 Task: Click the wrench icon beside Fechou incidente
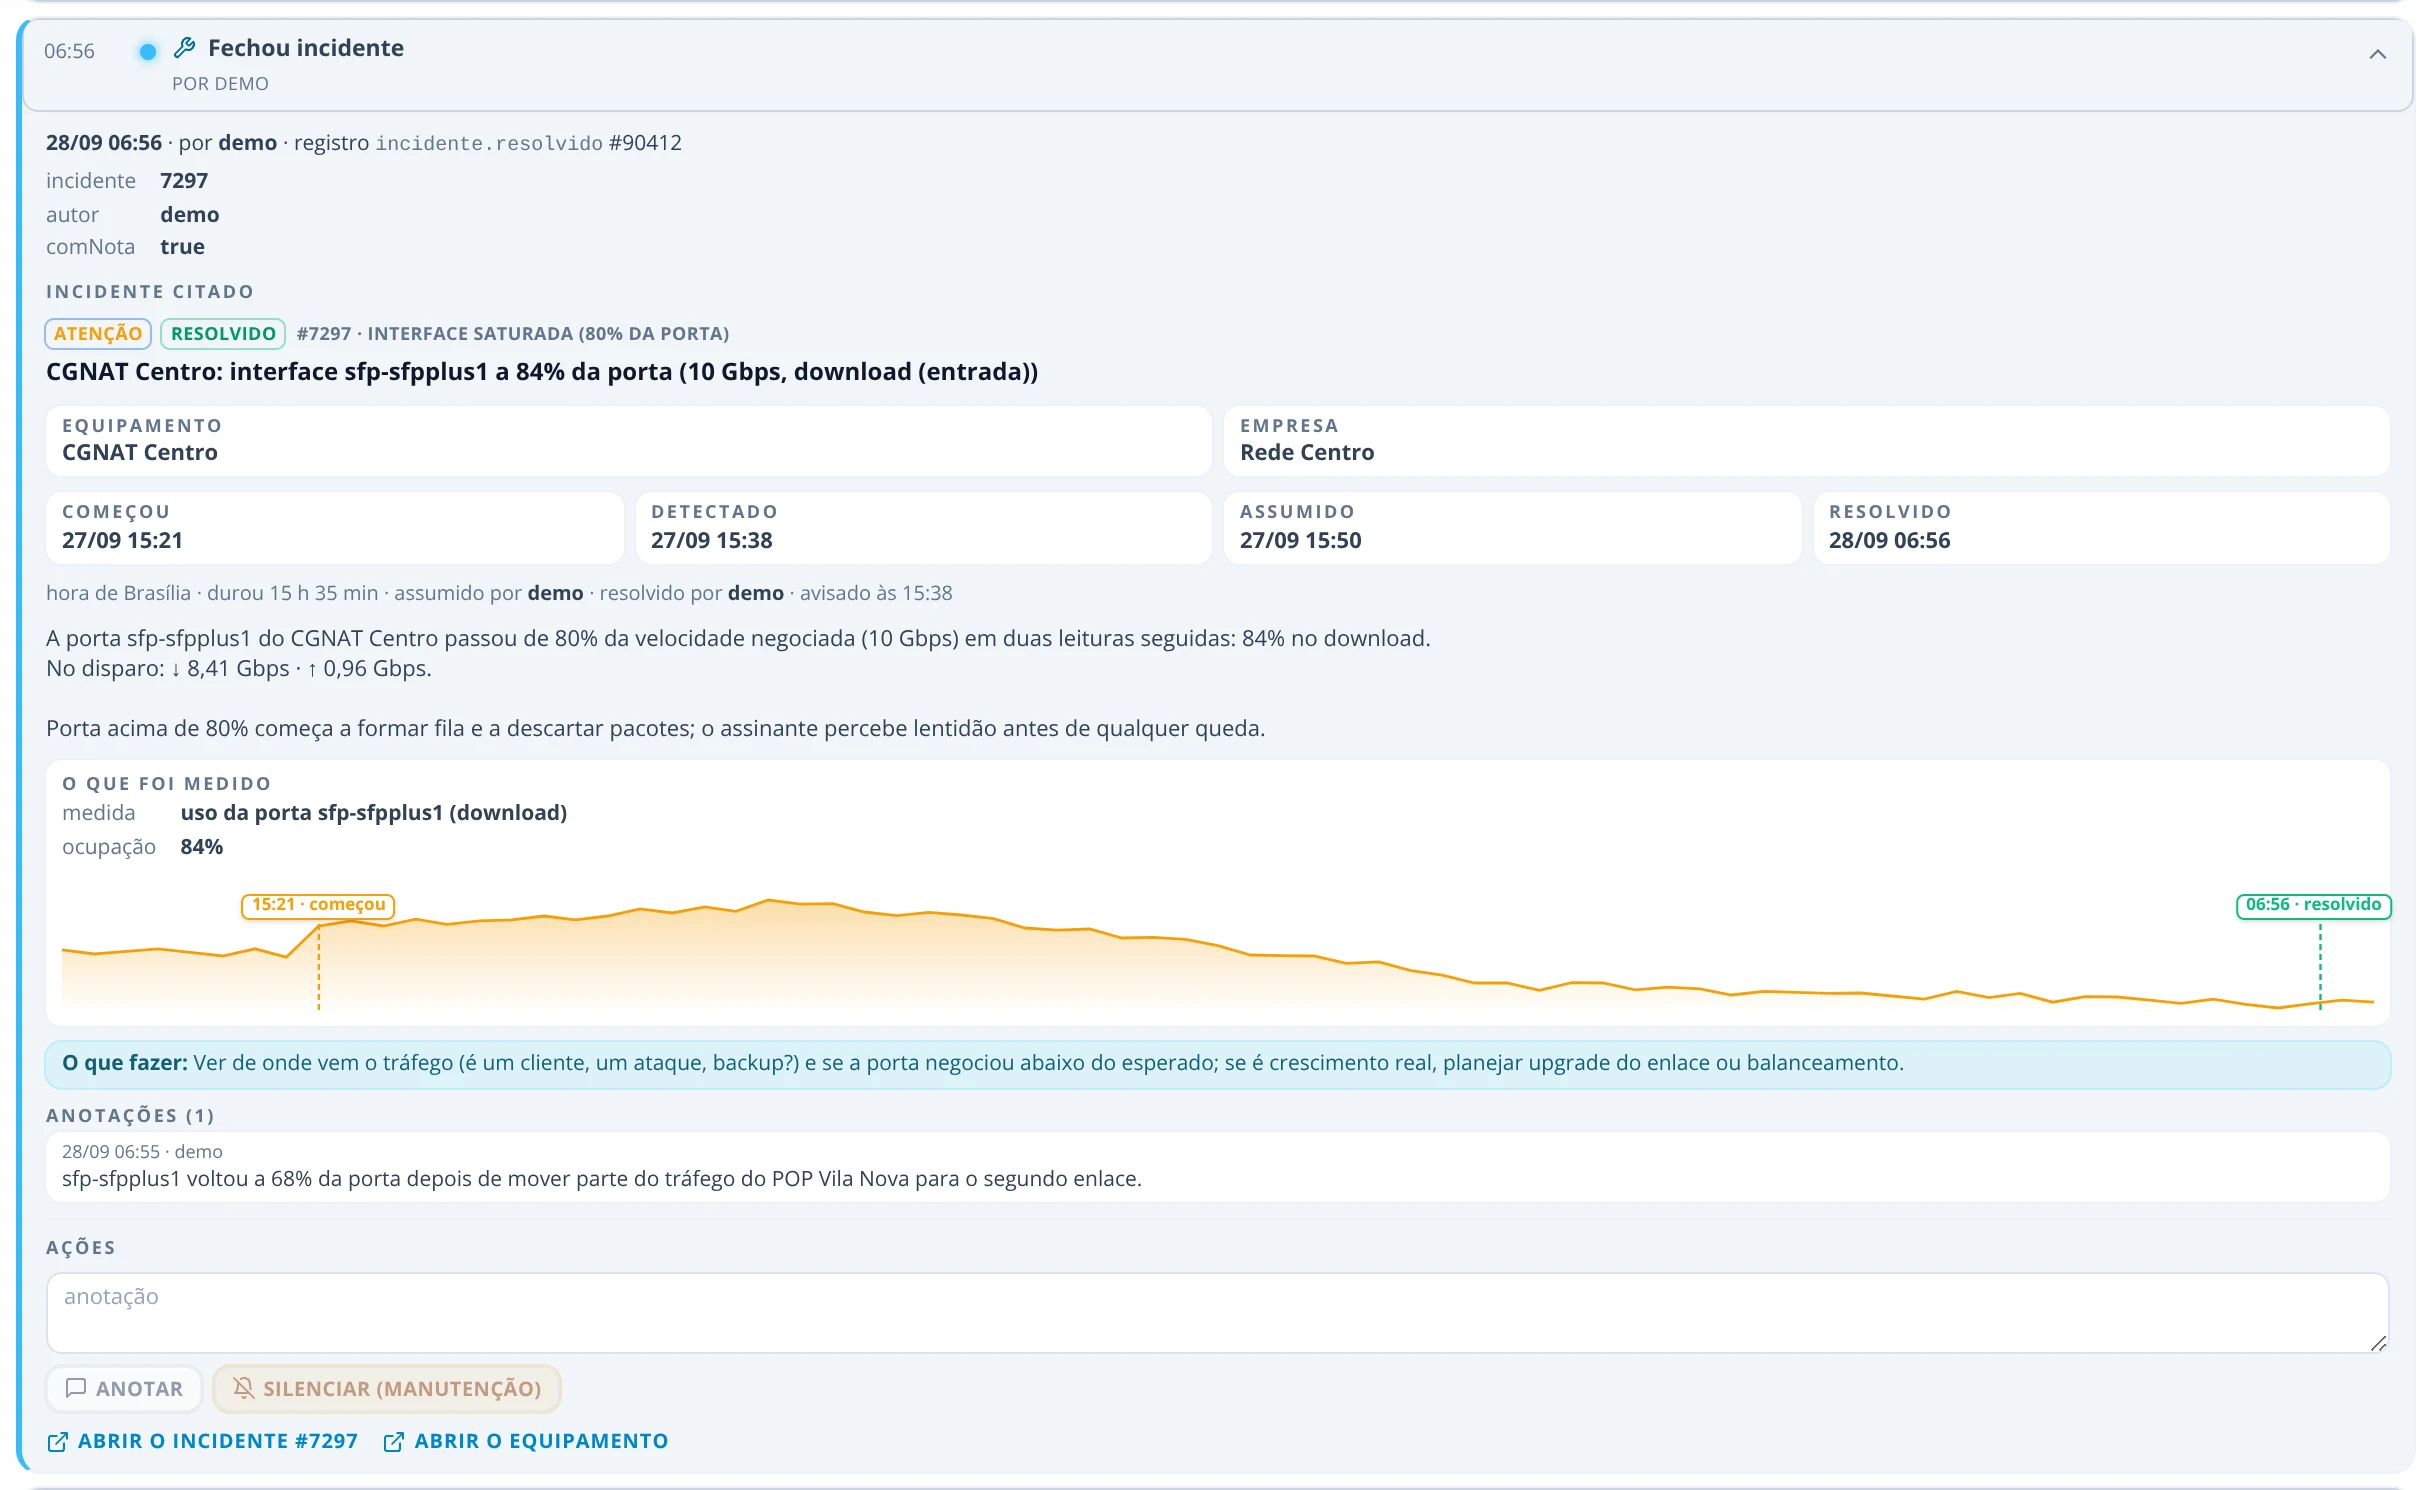[184, 47]
